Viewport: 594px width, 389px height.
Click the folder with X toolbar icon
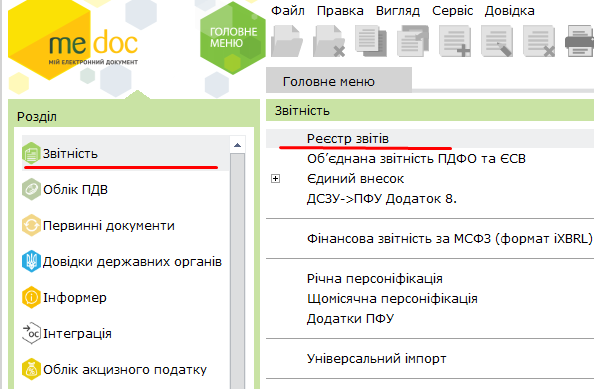[x=329, y=41]
